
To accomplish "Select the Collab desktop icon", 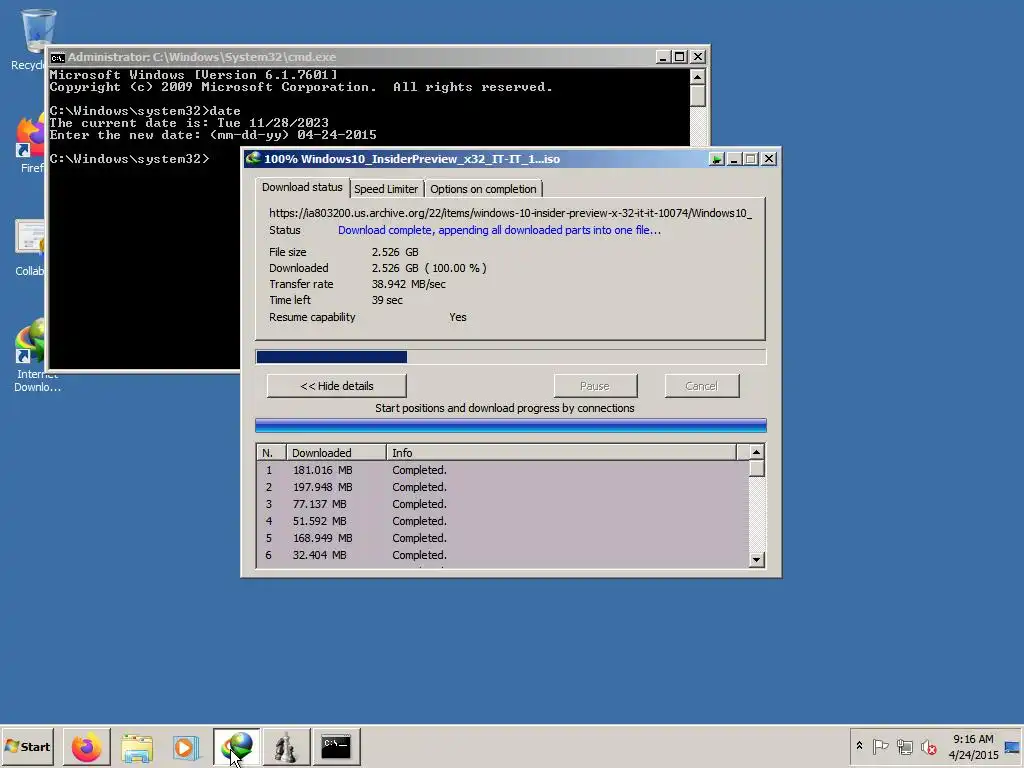I will (30, 248).
